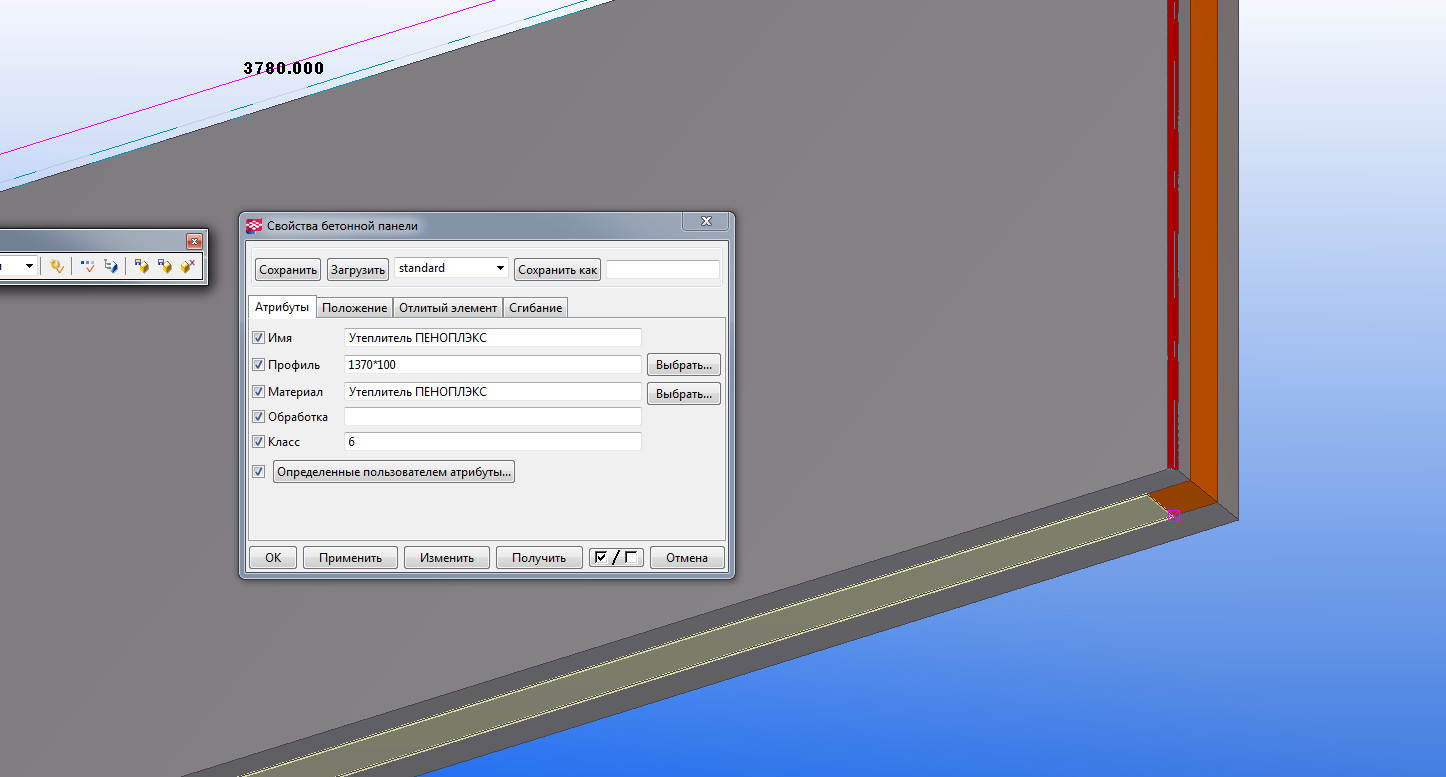Close the small floating toolbar
The height and width of the screenshot is (777, 1446).
click(x=194, y=242)
